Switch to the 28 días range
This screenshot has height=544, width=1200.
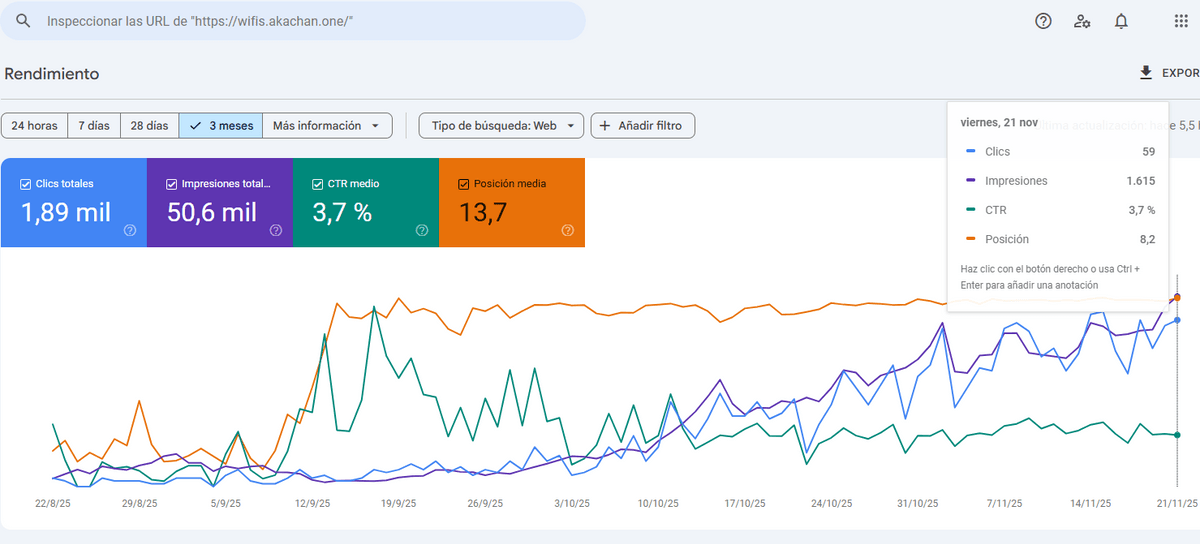[x=150, y=126]
